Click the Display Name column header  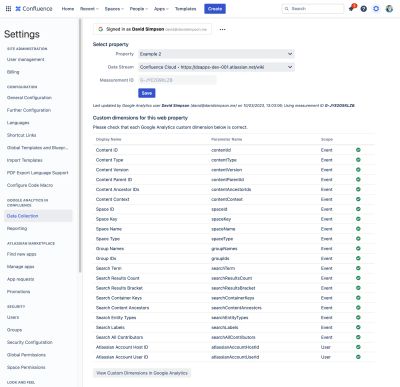tap(108, 139)
